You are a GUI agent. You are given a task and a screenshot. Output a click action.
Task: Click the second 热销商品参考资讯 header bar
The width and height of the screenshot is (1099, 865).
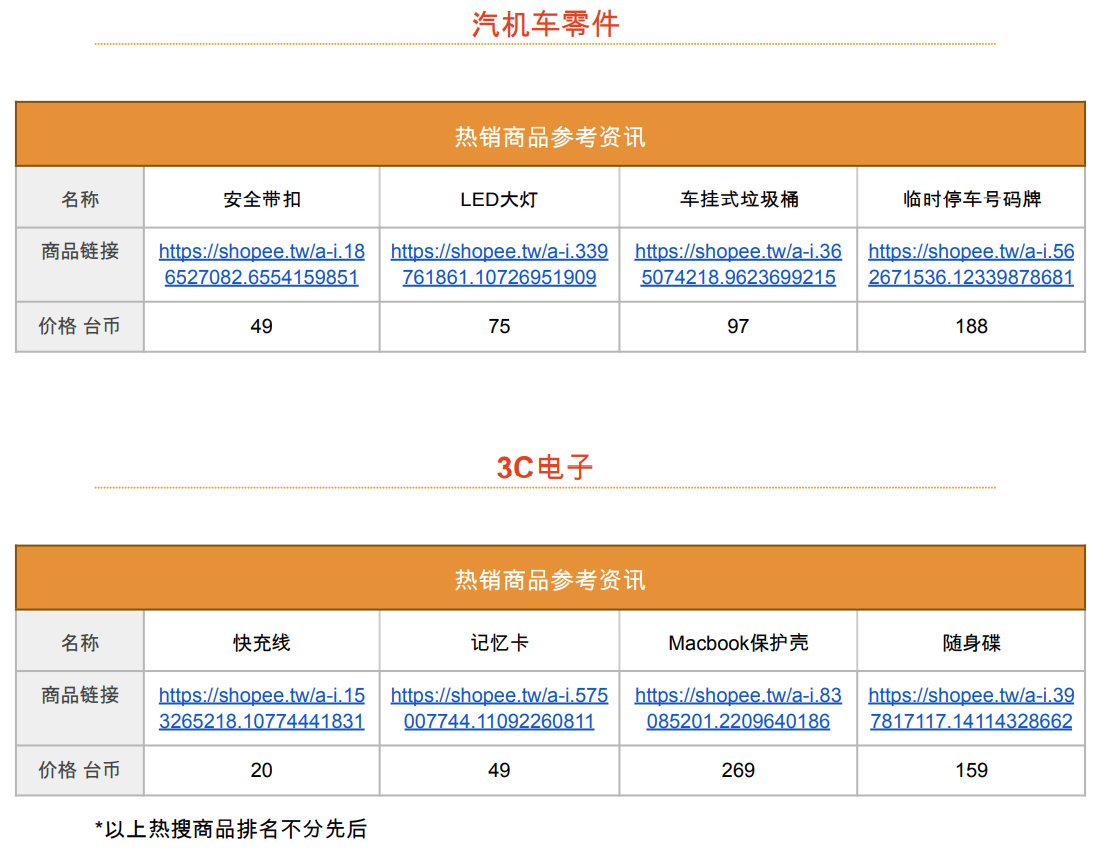tap(549, 577)
